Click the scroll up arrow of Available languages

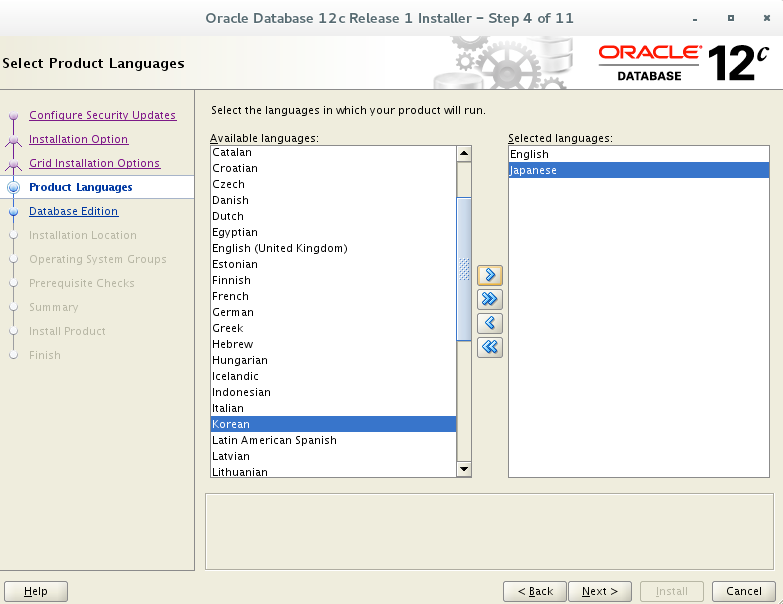click(x=464, y=153)
